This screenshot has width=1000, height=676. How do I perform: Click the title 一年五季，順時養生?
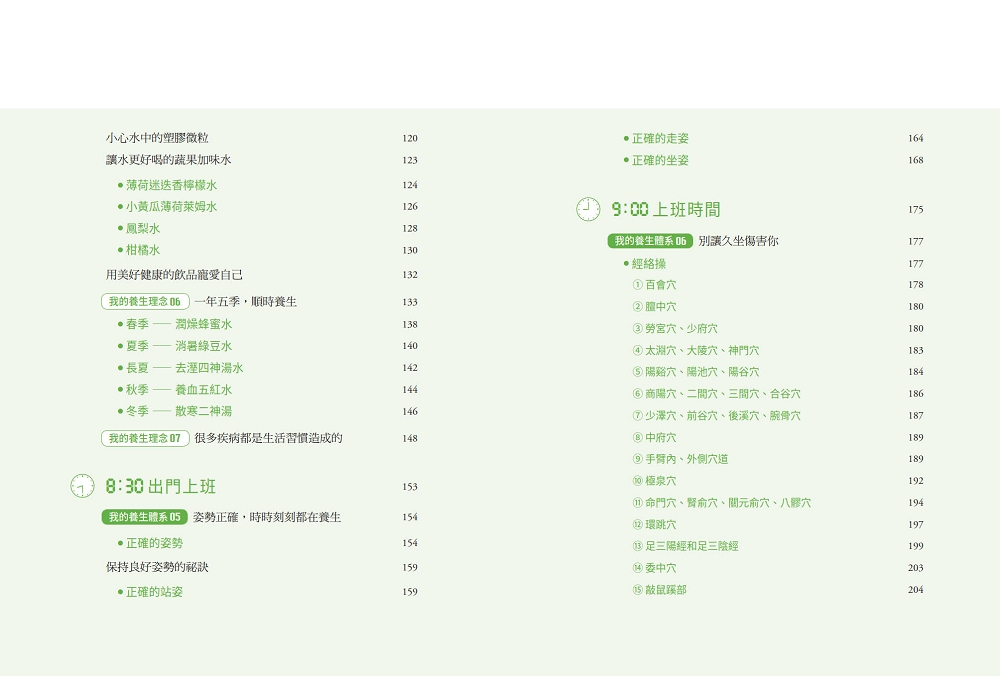point(246,302)
